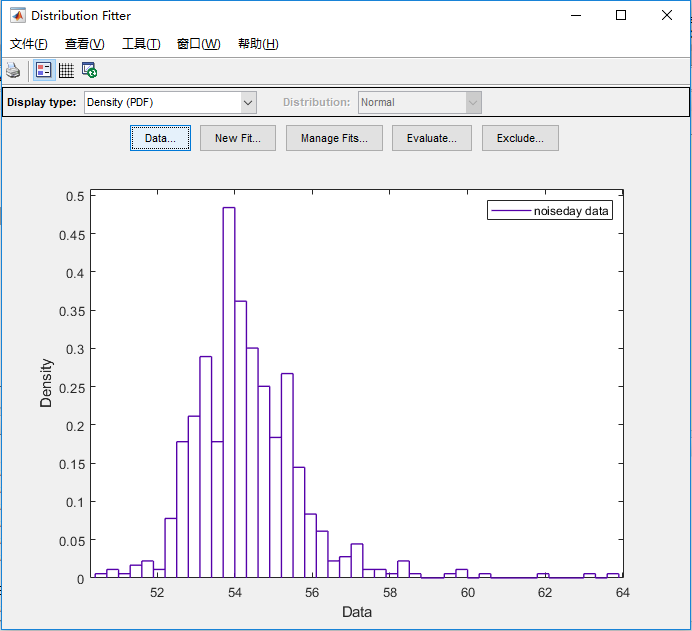Viewport: 692px width, 631px height.
Task: Toggle the legend display toolbar button
Action: tap(44, 70)
